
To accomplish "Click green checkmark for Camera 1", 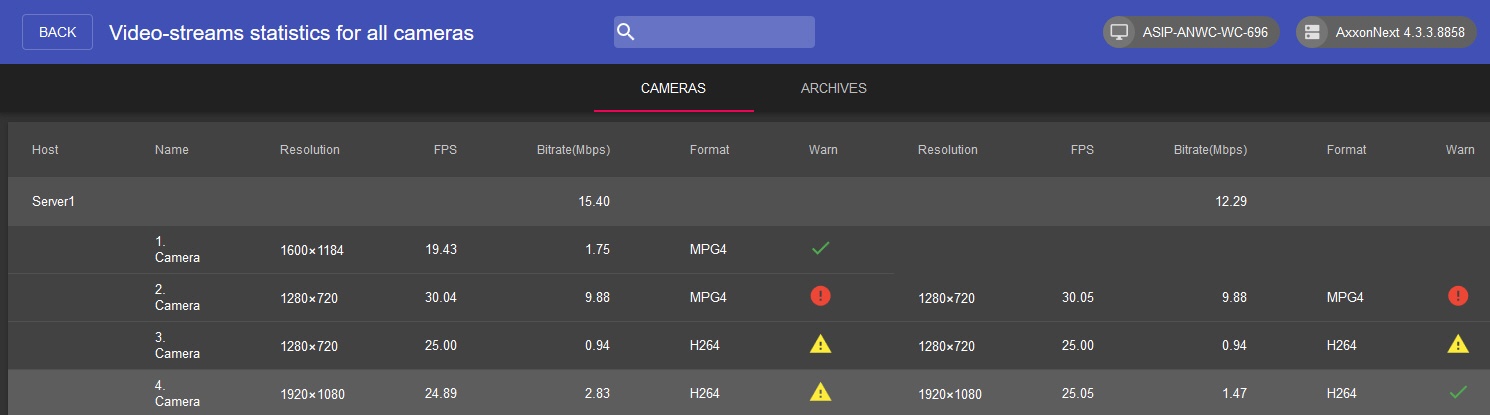I will (x=821, y=249).
